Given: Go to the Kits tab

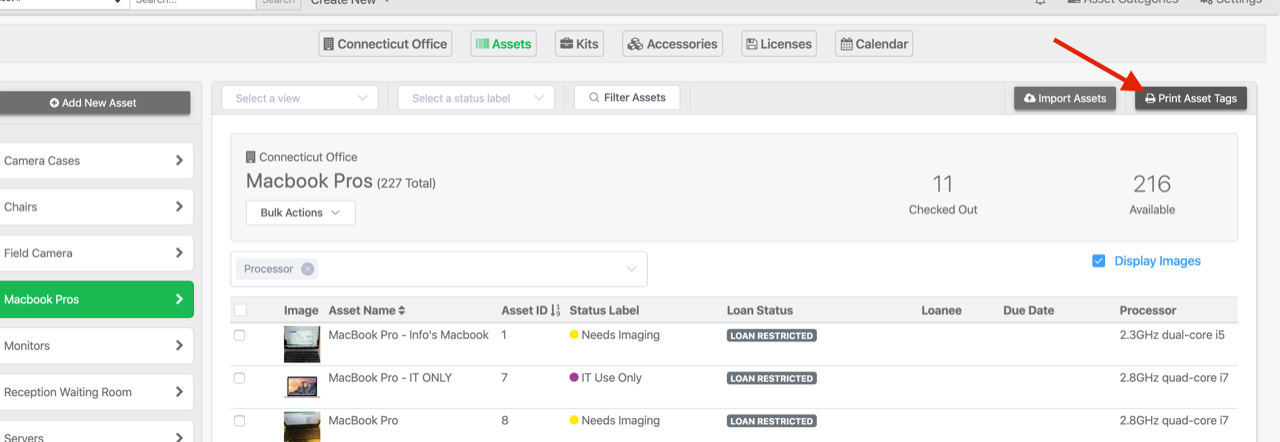Looking at the screenshot, I should click(580, 44).
